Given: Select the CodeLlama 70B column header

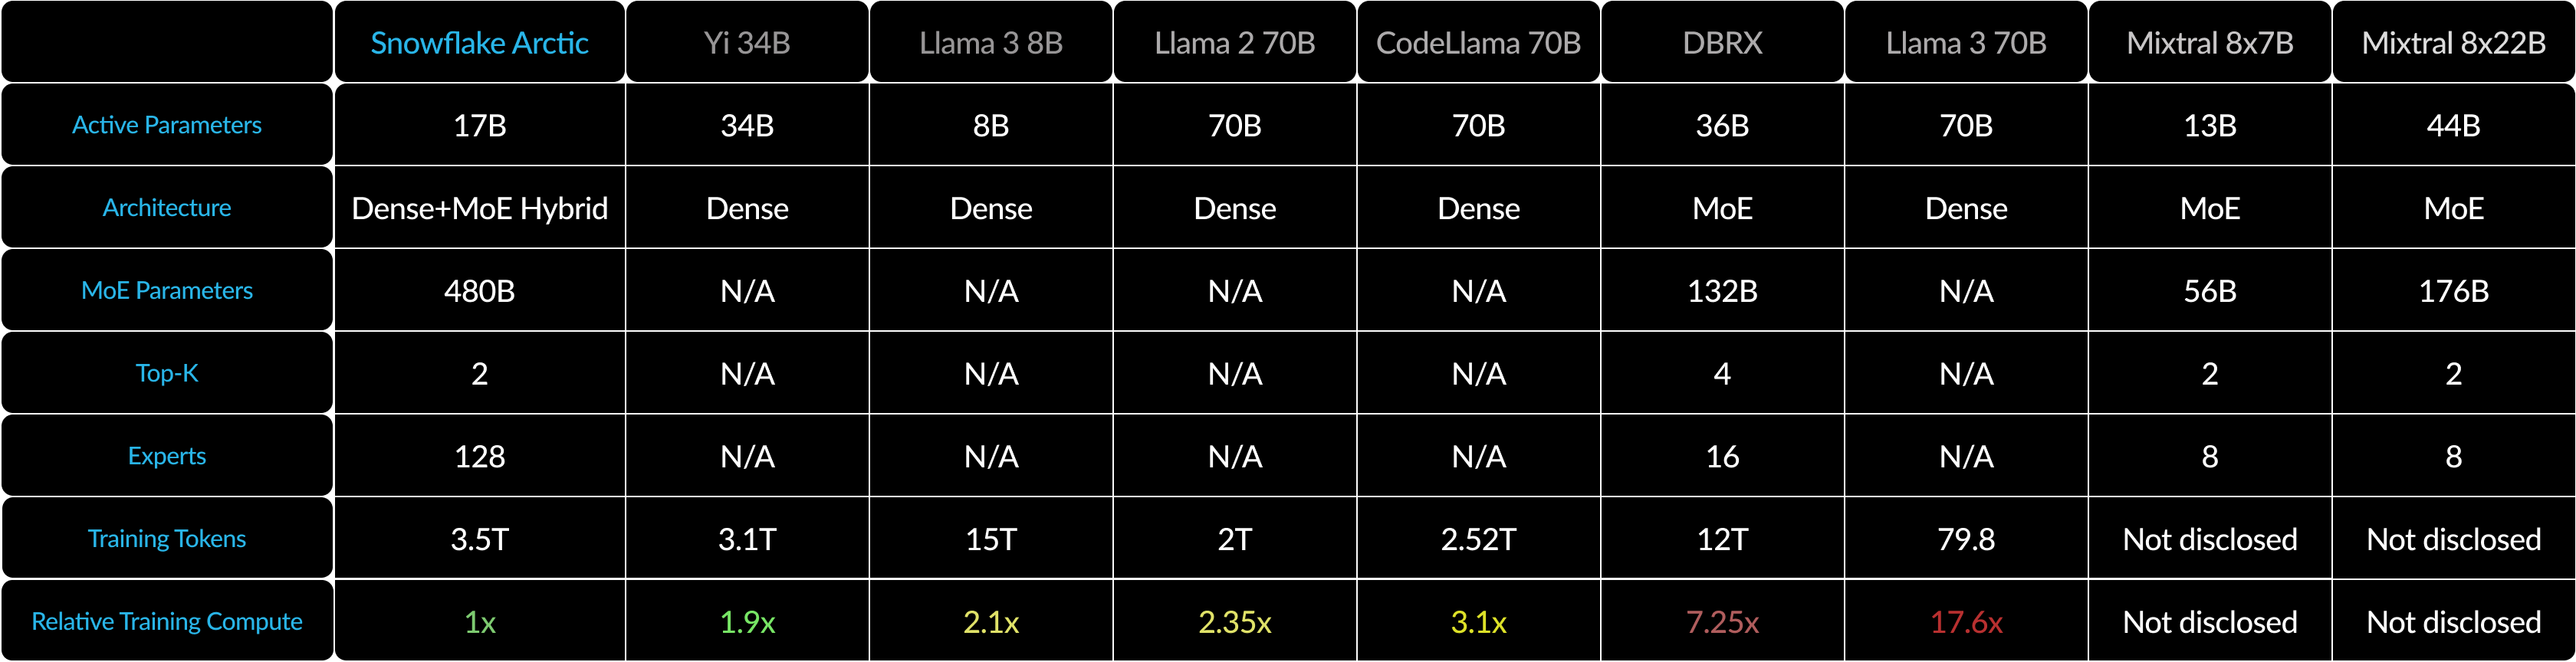Looking at the screenshot, I should [x=1478, y=43].
